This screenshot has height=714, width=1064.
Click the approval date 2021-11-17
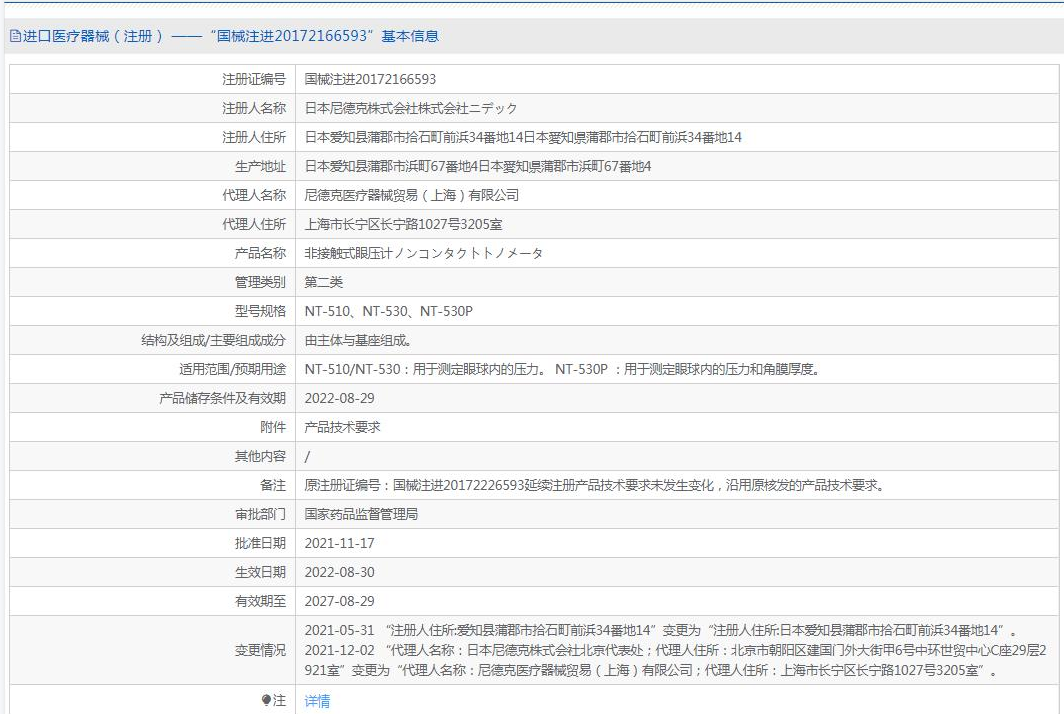click(339, 543)
